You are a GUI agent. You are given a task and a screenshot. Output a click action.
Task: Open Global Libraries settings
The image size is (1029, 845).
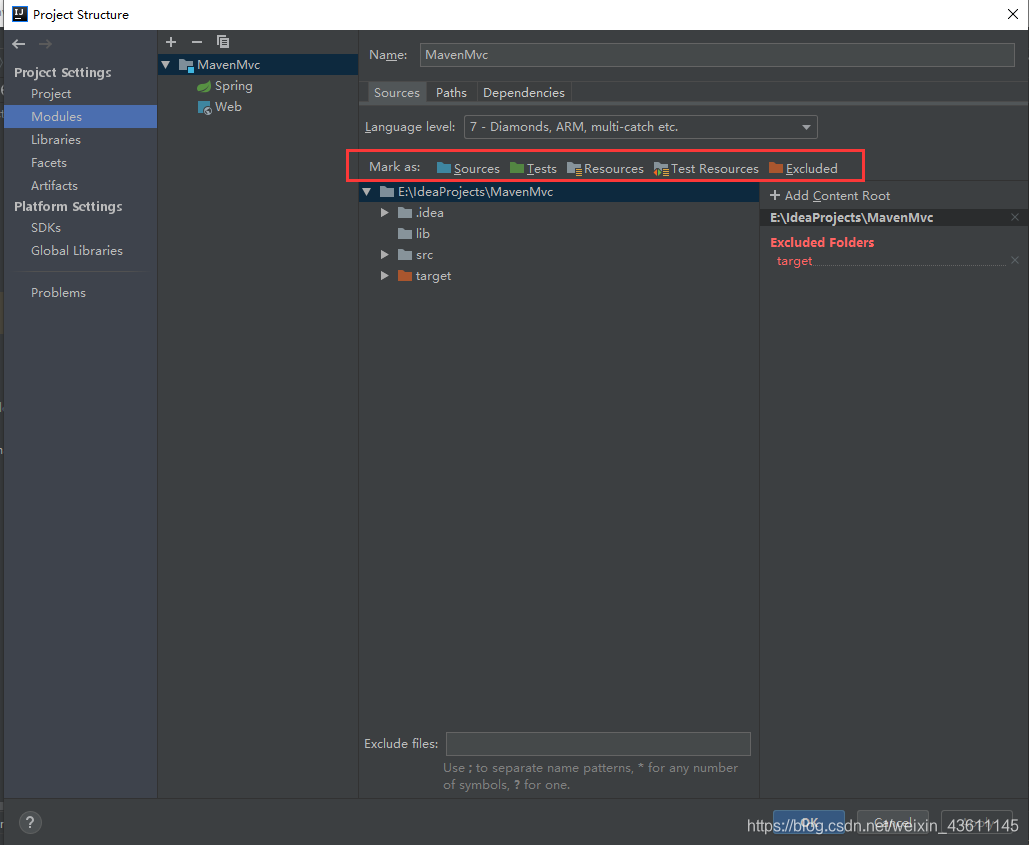[77, 251]
